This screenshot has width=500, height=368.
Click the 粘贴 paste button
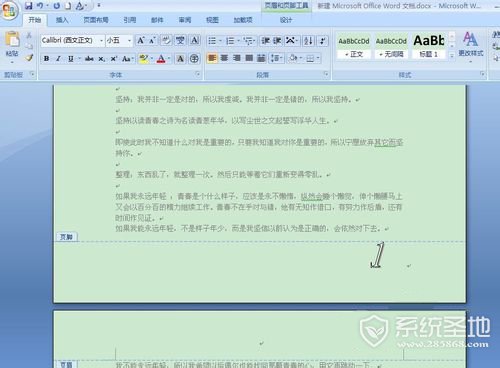tap(12, 47)
